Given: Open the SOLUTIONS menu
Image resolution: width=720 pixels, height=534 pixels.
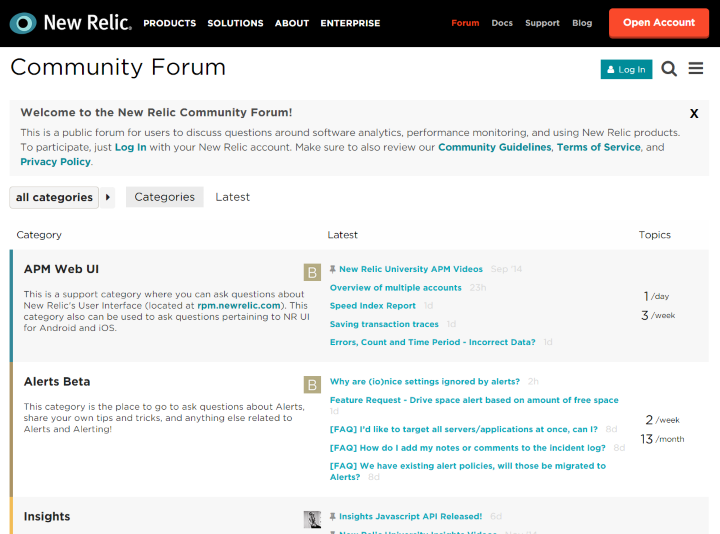Looking at the screenshot, I should [x=235, y=23].
